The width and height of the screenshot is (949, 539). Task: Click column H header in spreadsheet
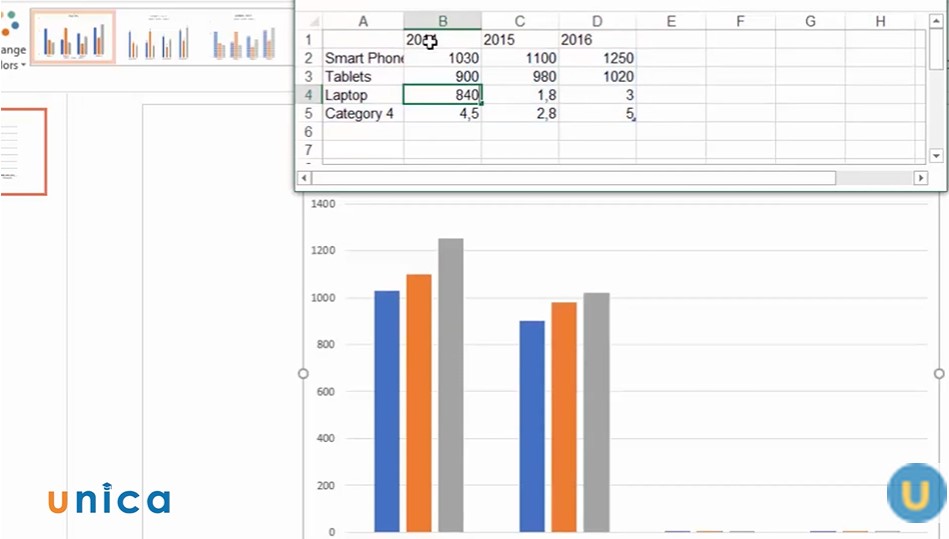click(x=880, y=21)
